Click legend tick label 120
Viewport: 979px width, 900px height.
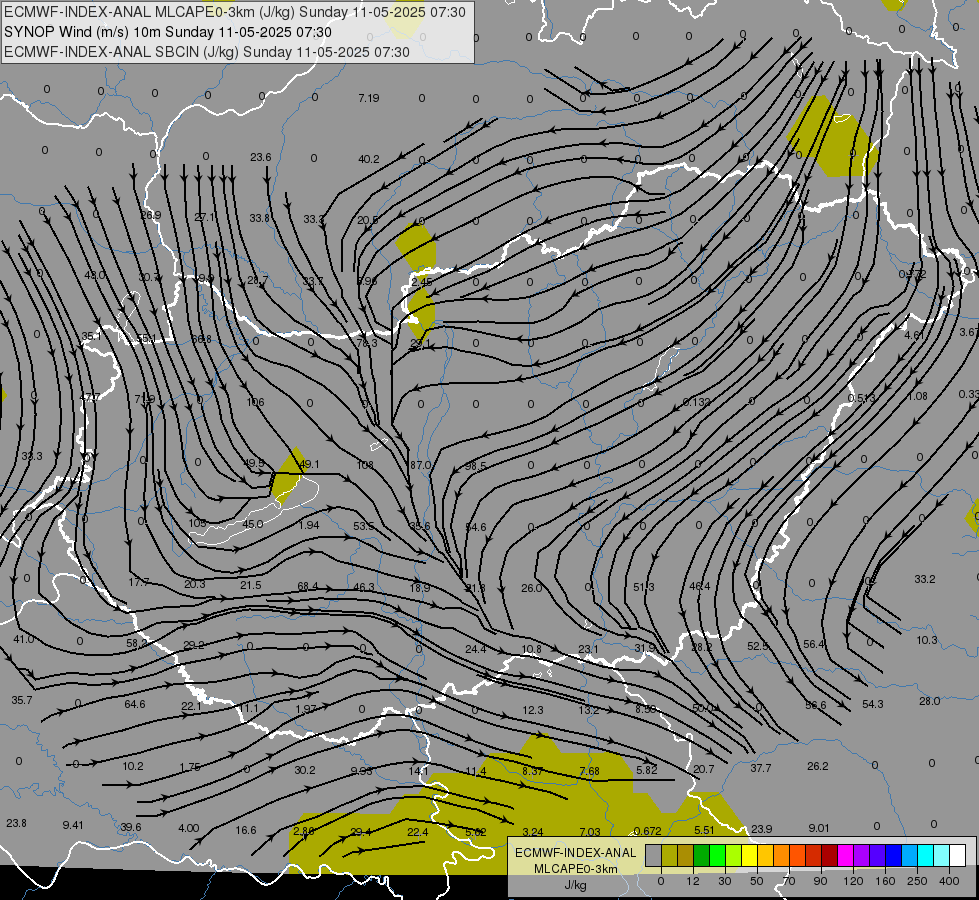pyautogui.click(x=853, y=881)
